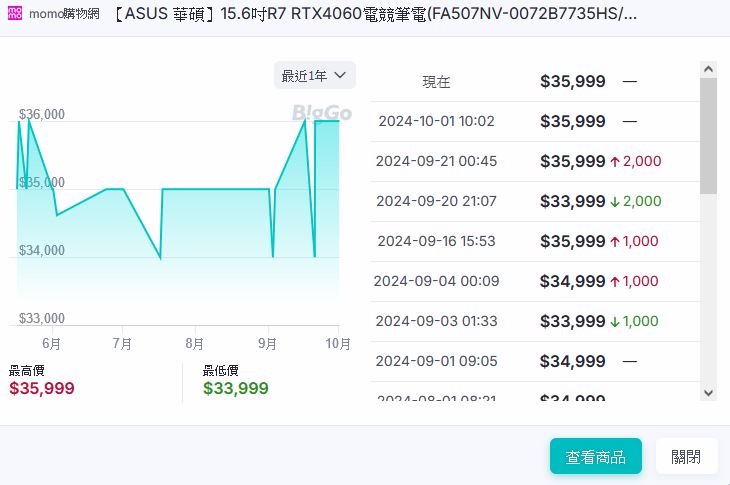Click the 查看商品 button
The image size is (730, 485).
click(x=595, y=457)
